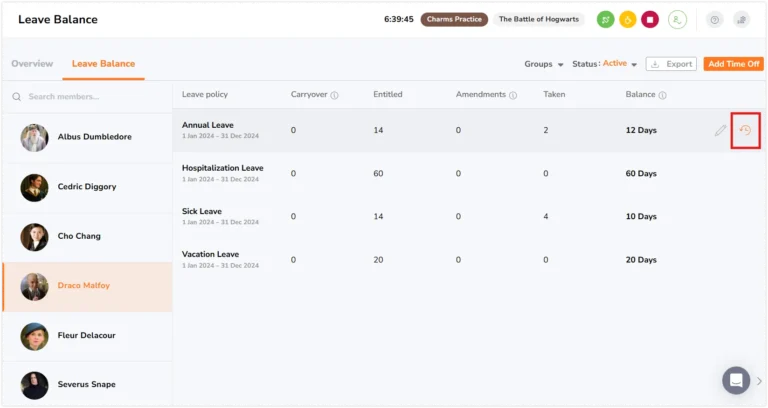Click the 20 Days balance value
Viewport: 768px width, 408px height.
[x=641, y=260]
